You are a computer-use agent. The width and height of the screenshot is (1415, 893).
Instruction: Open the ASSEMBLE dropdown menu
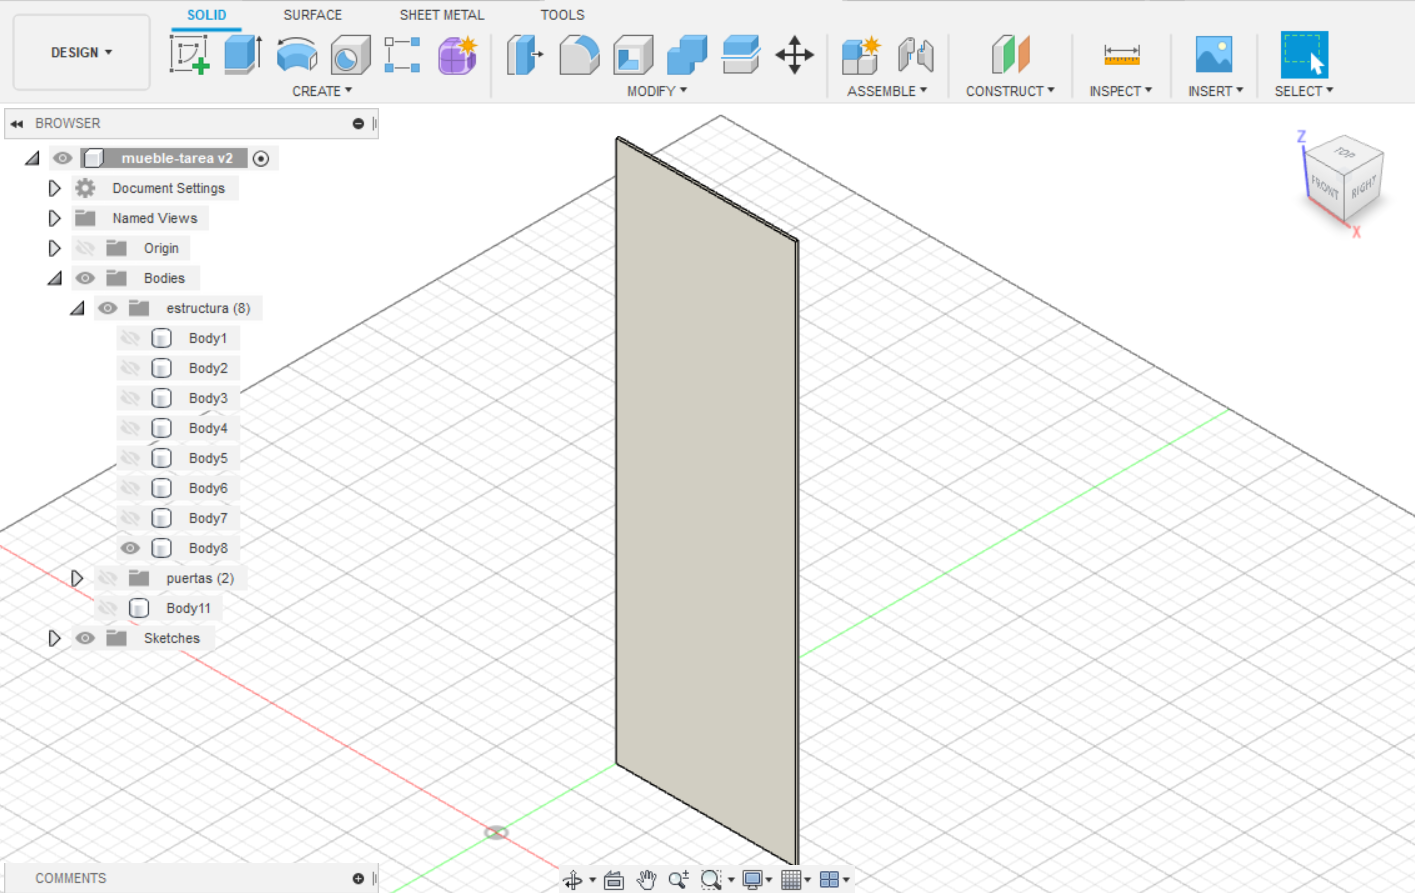click(x=887, y=91)
